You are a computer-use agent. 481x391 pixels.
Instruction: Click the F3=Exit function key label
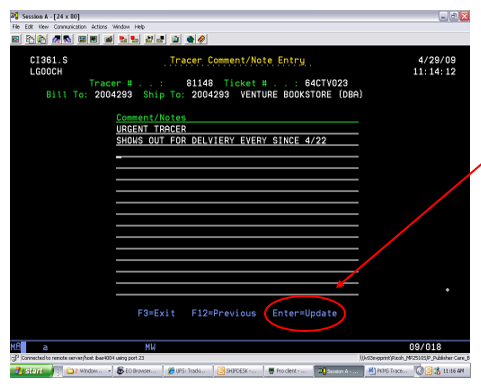pyautogui.click(x=156, y=313)
